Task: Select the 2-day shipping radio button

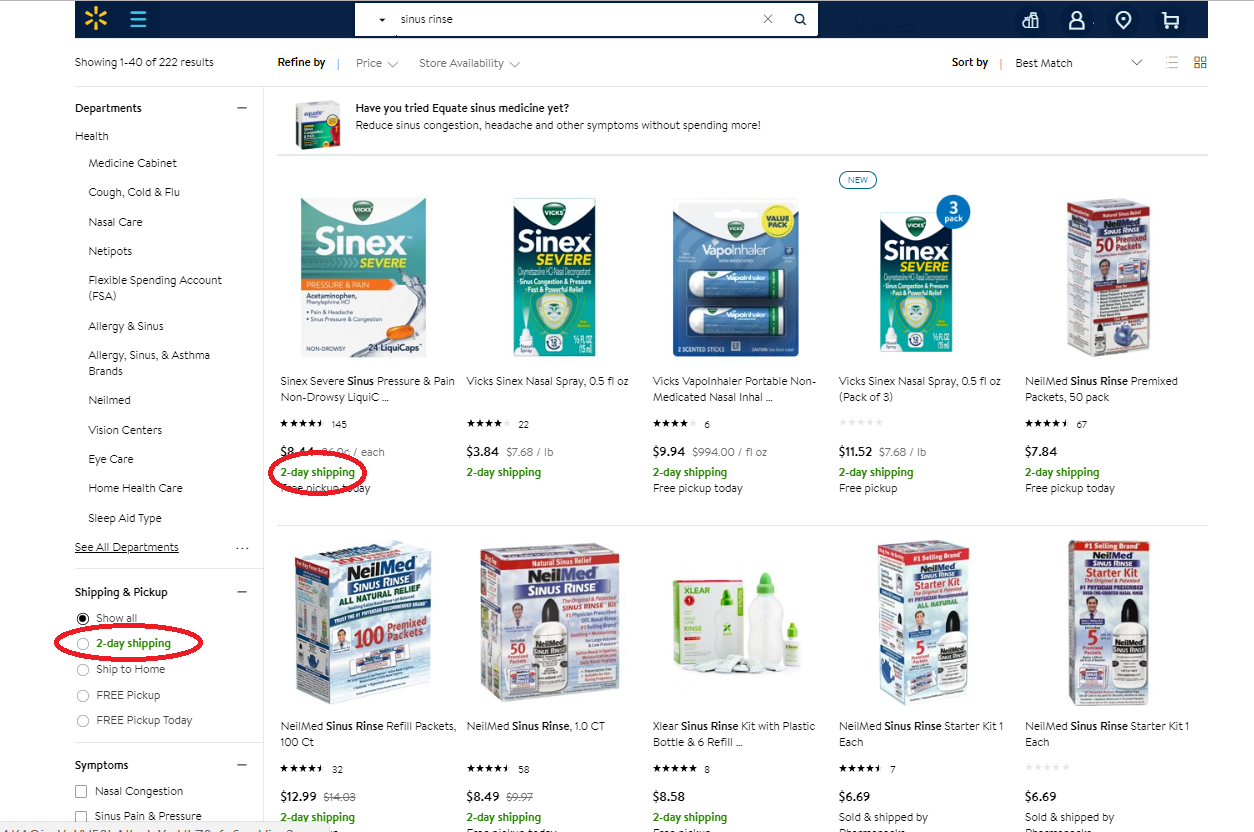Action: coord(83,644)
